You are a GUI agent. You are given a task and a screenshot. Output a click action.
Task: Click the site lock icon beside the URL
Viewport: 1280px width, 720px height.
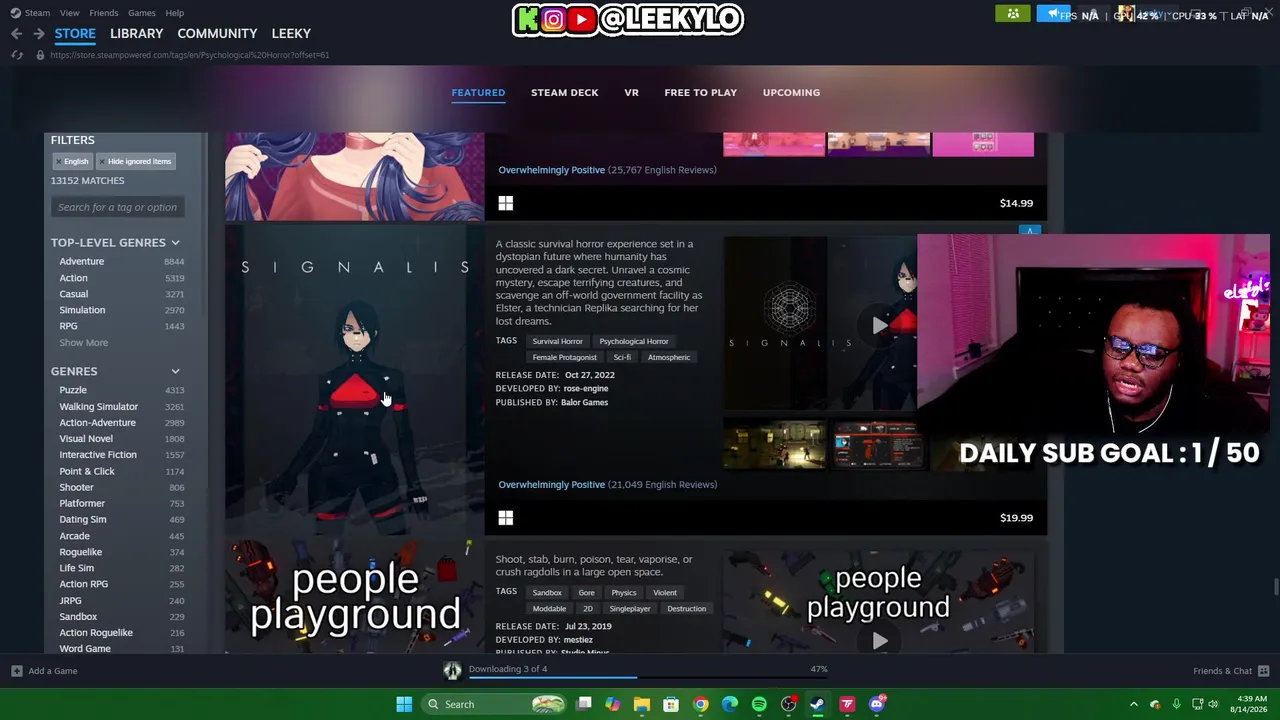(x=40, y=55)
